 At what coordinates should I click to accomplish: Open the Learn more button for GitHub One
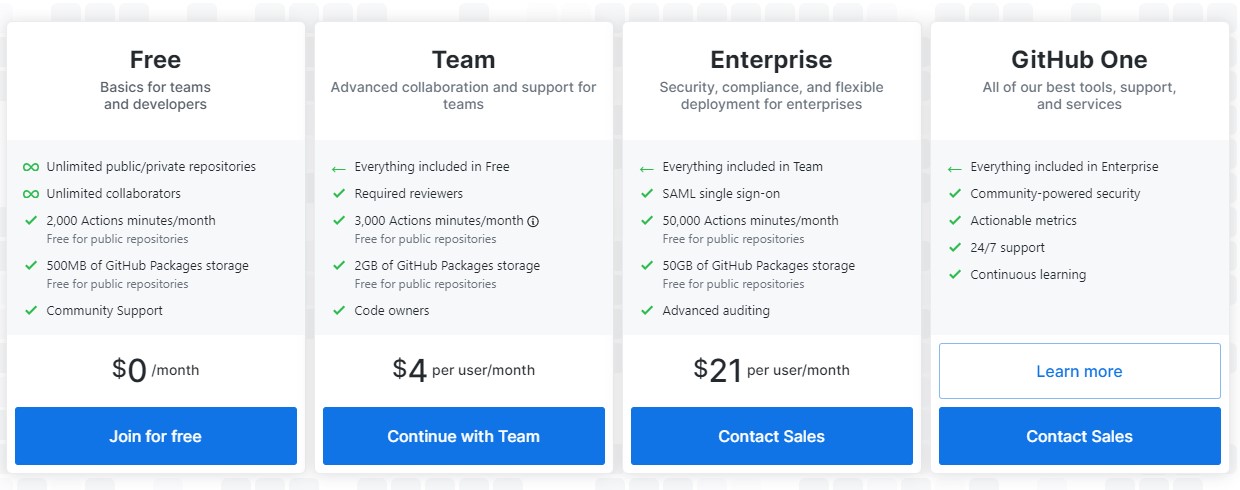[x=1079, y=371]
